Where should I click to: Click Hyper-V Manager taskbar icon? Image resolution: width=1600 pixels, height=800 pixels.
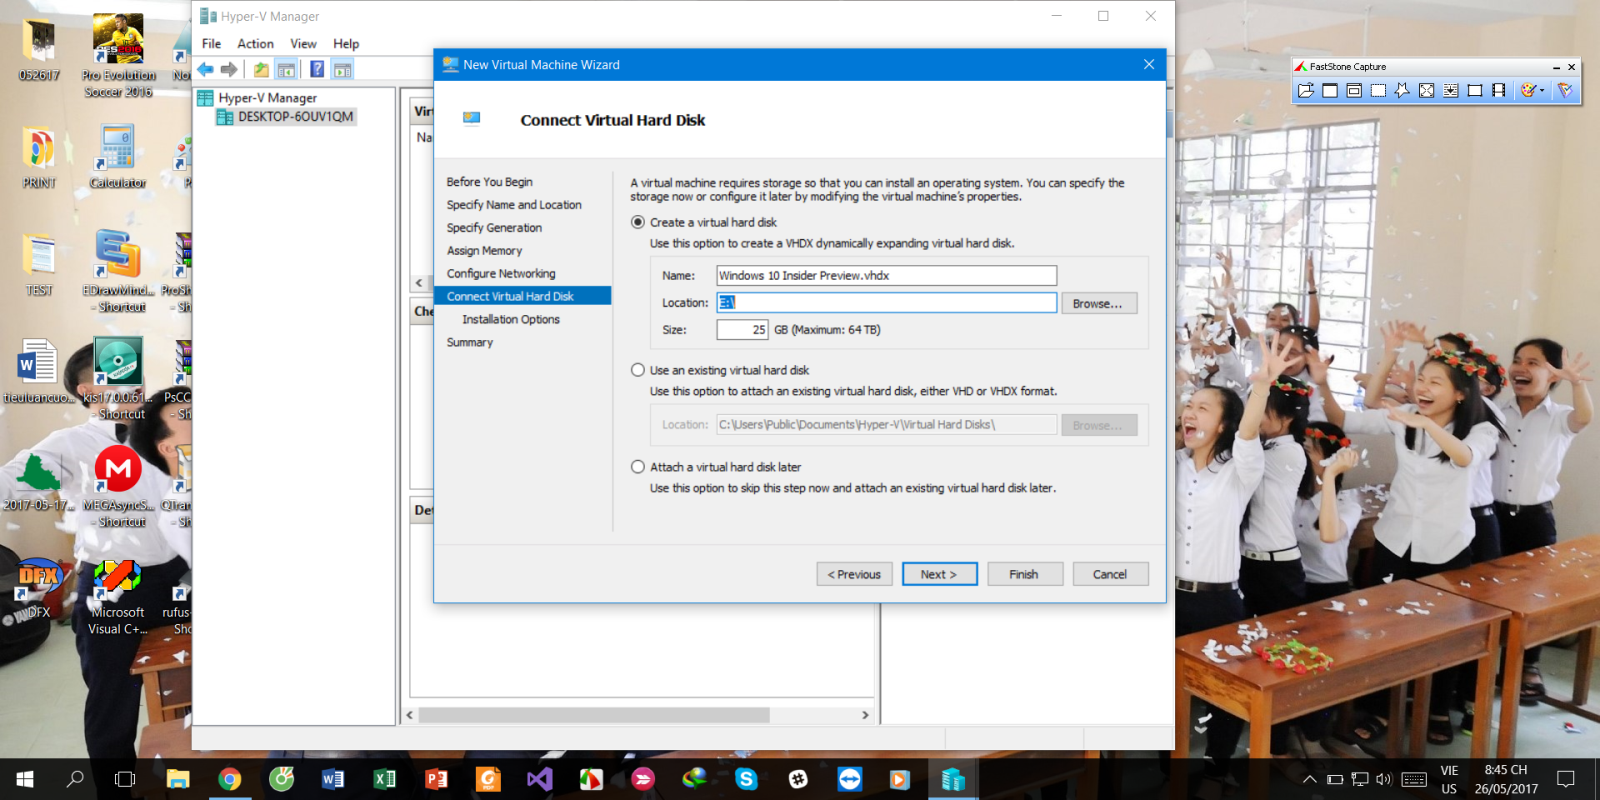point(953,779)
